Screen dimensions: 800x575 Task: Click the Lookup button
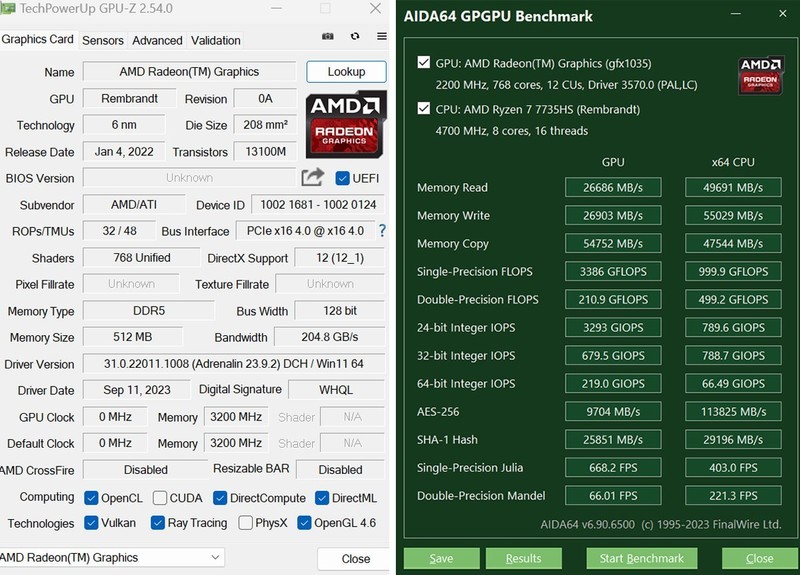point(346,72)
